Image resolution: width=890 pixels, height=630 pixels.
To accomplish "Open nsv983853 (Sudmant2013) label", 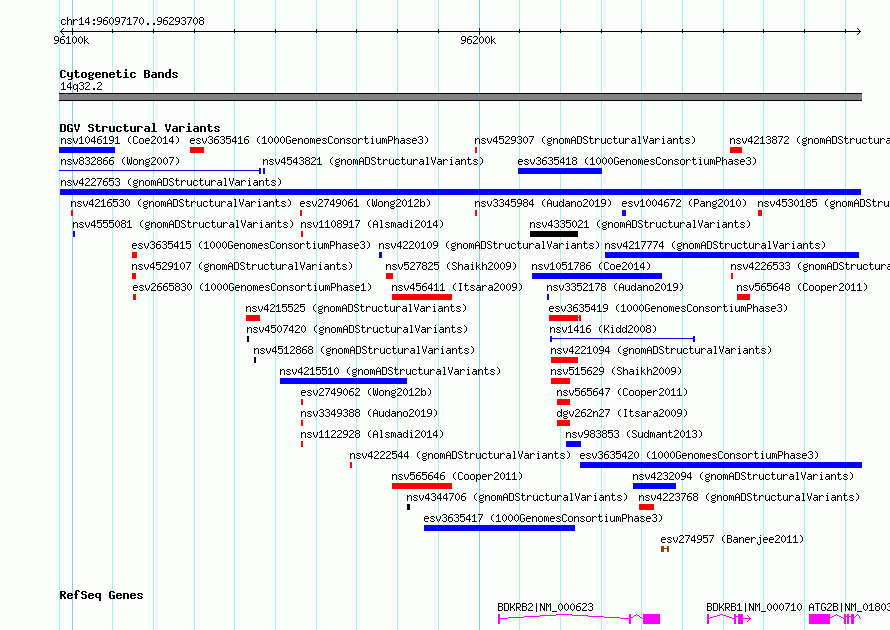I will tap(634, 434).
